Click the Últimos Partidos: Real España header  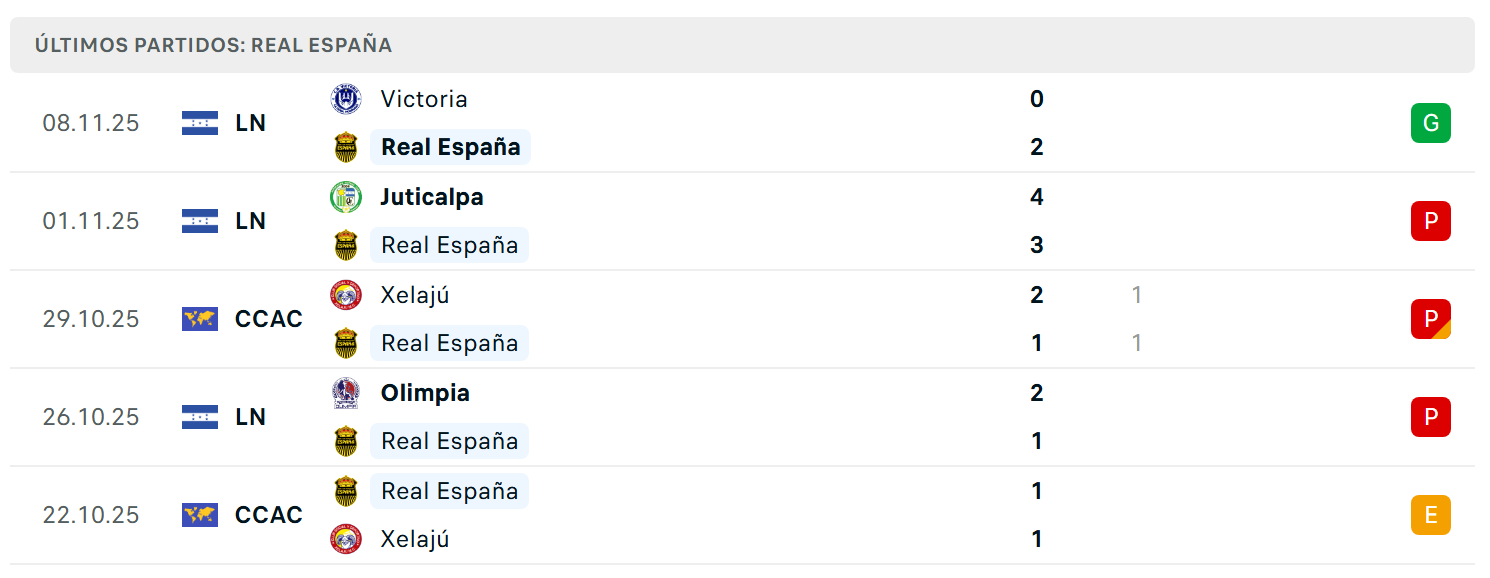click(x=213, y=45)
